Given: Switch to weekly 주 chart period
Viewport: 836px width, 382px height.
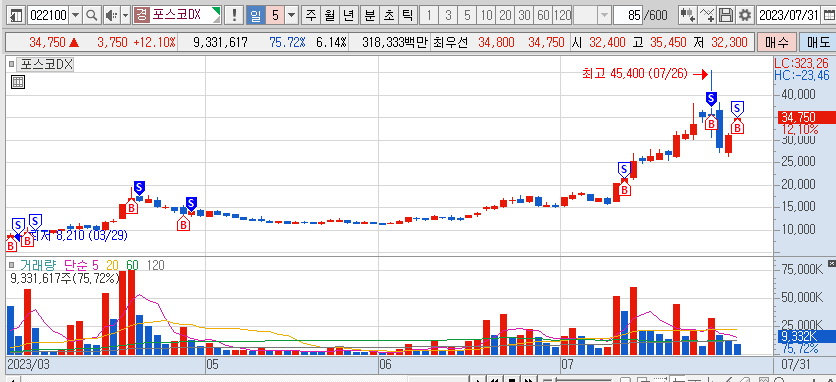Looking at the screenshot, I should (311, 15).
